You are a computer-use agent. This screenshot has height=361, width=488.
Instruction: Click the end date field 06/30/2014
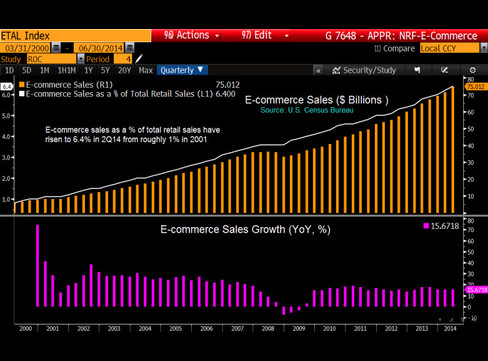coord(99,48)
